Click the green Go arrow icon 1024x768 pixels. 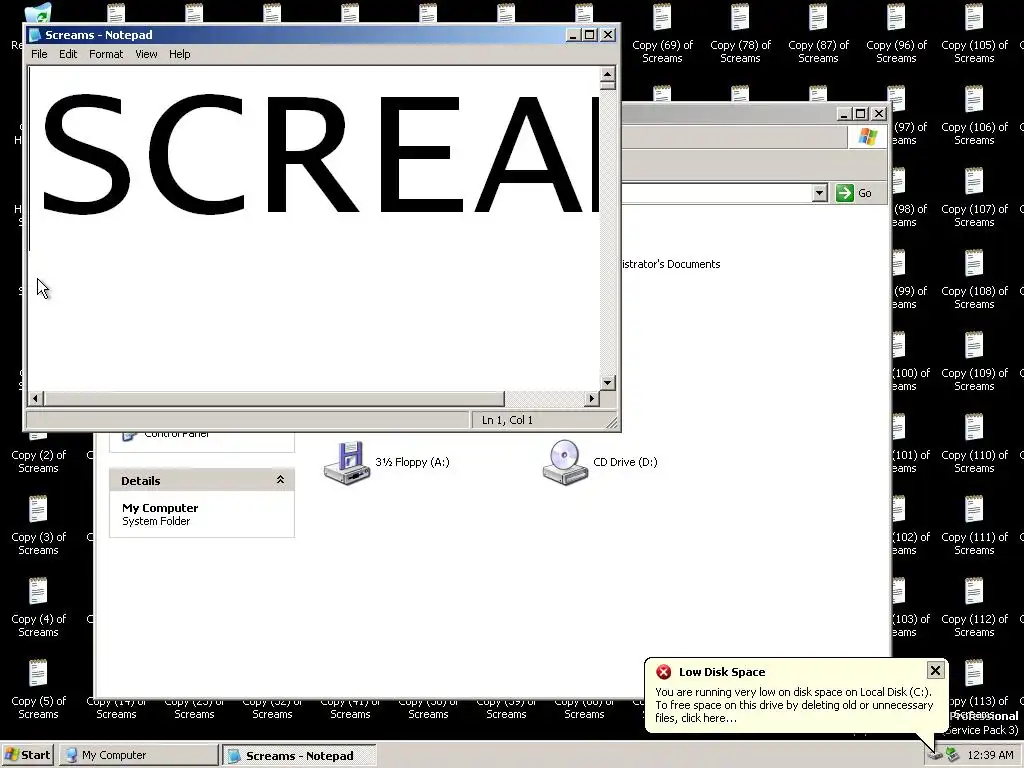[x=844, y=193]
